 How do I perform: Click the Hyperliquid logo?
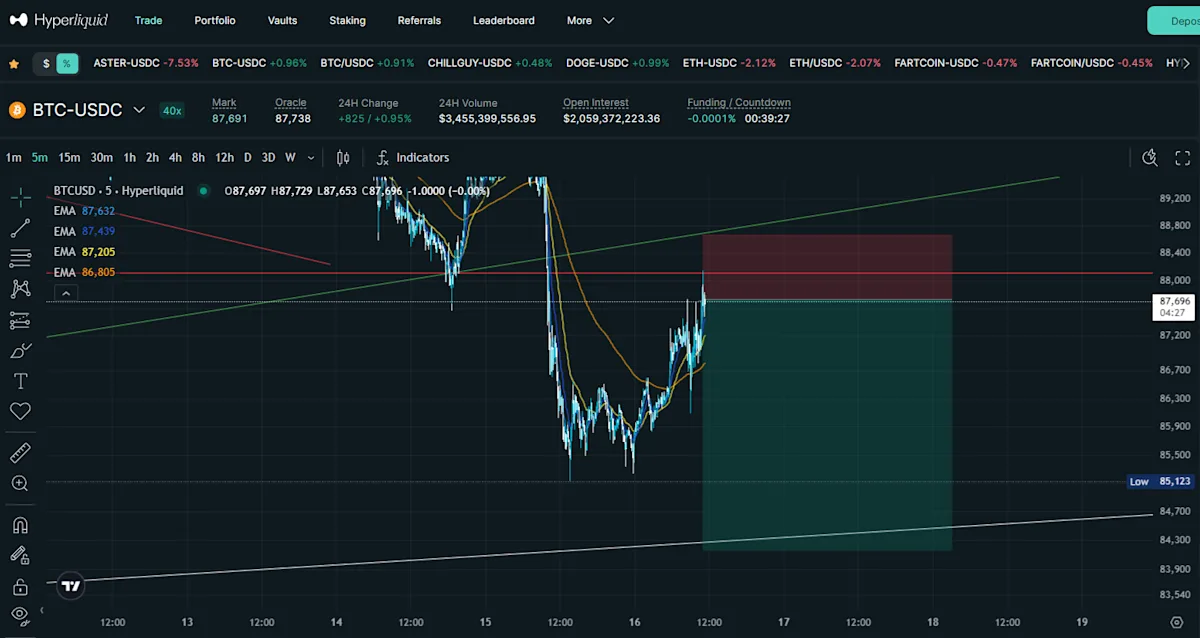tap(59, 20)
